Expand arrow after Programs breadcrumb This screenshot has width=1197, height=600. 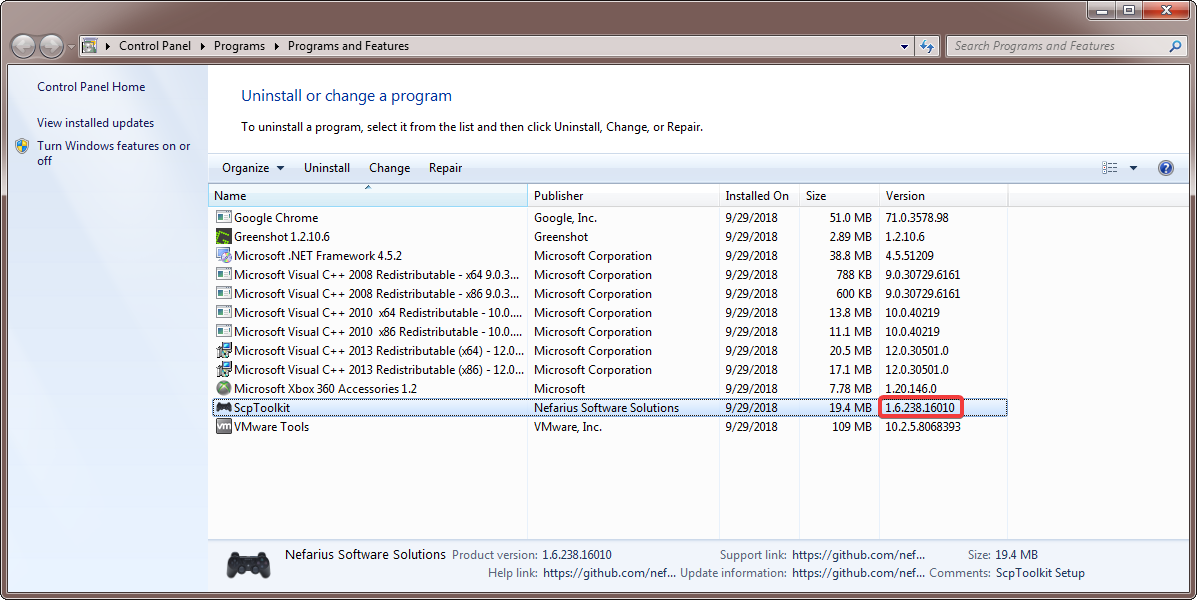(276, 47)
